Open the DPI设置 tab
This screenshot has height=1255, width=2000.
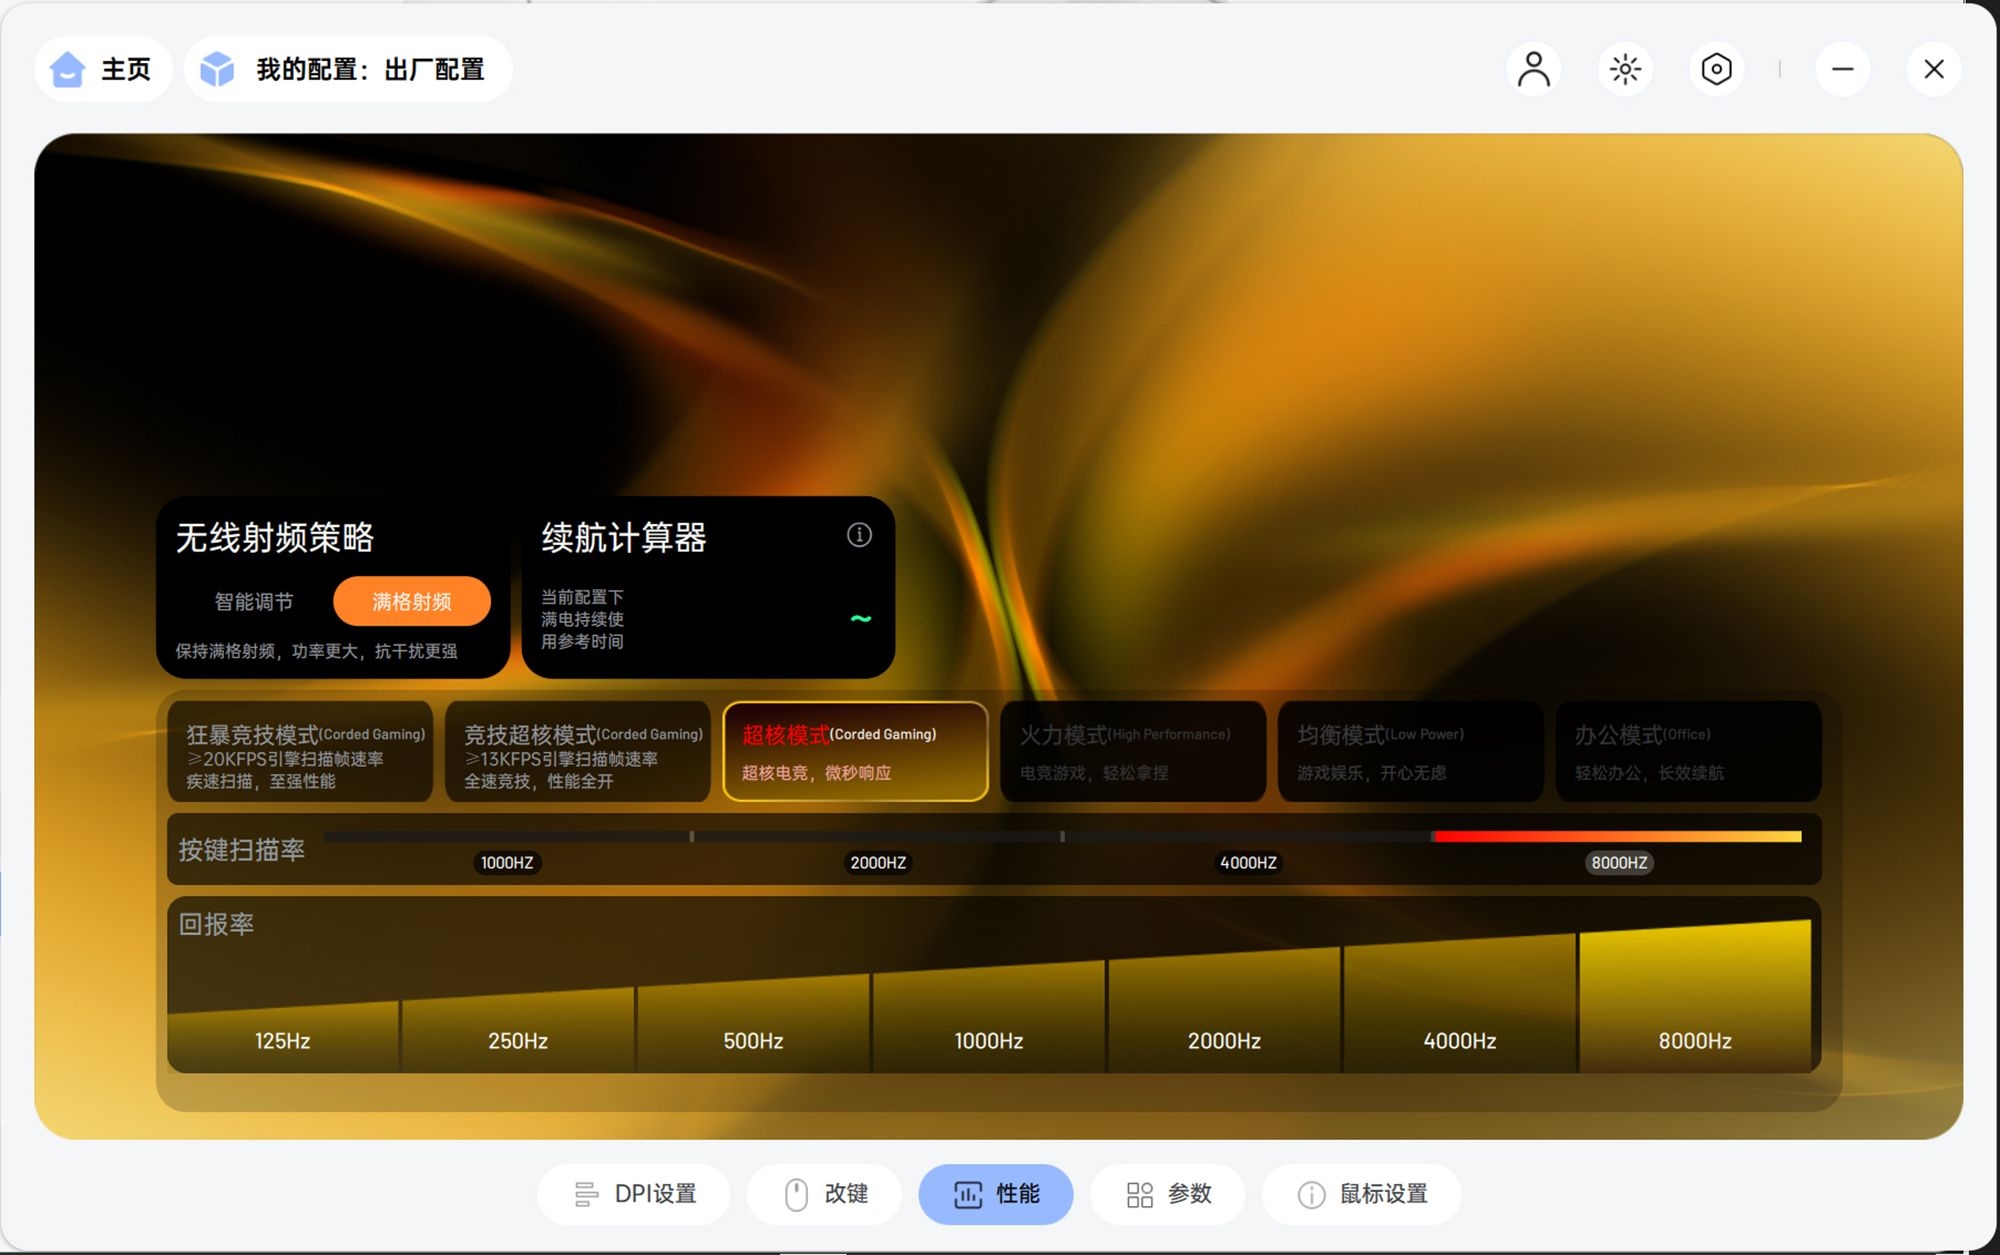634,1194
